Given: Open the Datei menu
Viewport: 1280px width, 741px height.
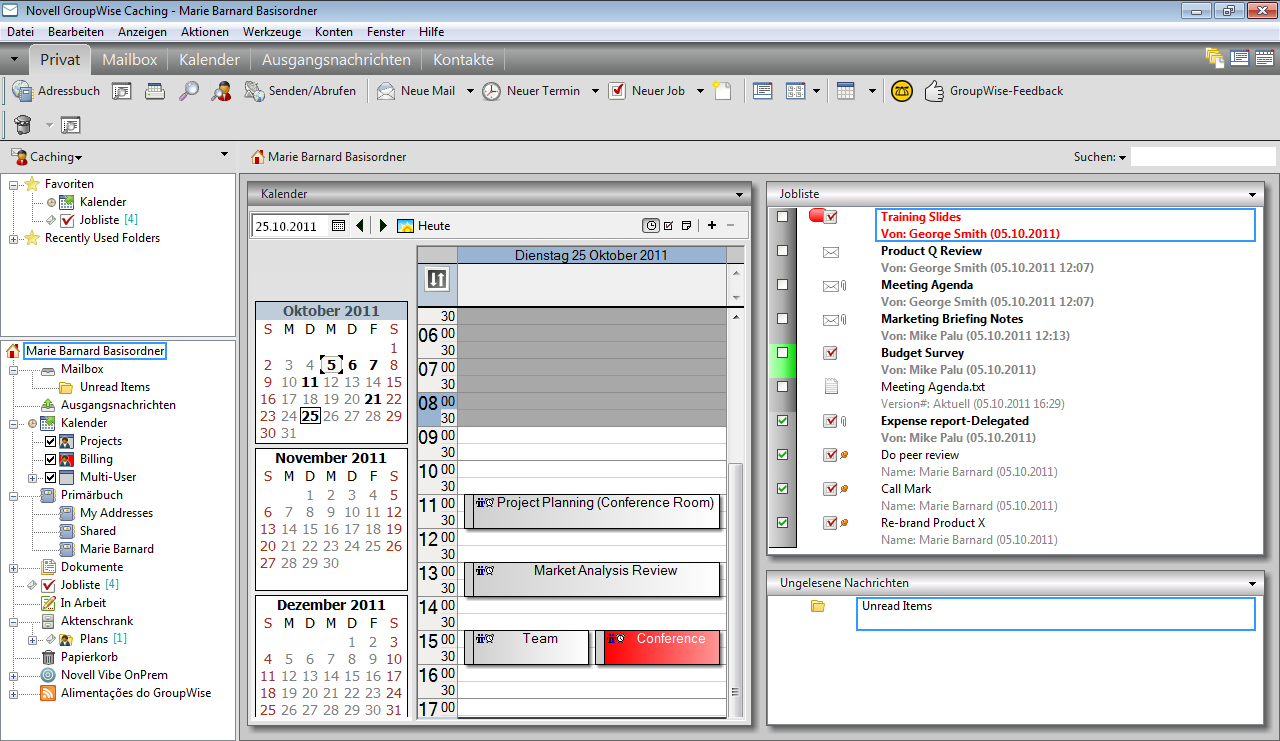Looking at the screenshot, I should point(20,32).
